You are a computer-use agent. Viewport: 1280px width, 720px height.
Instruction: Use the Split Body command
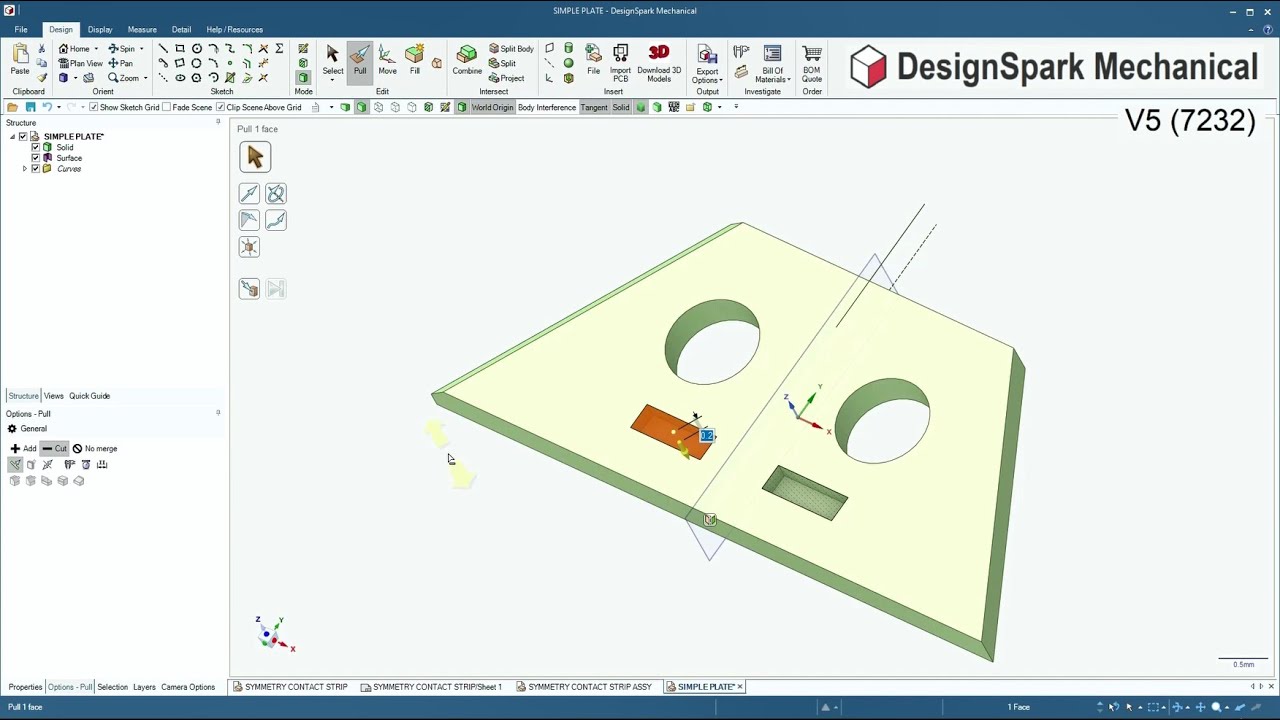(x=511, y=48)
